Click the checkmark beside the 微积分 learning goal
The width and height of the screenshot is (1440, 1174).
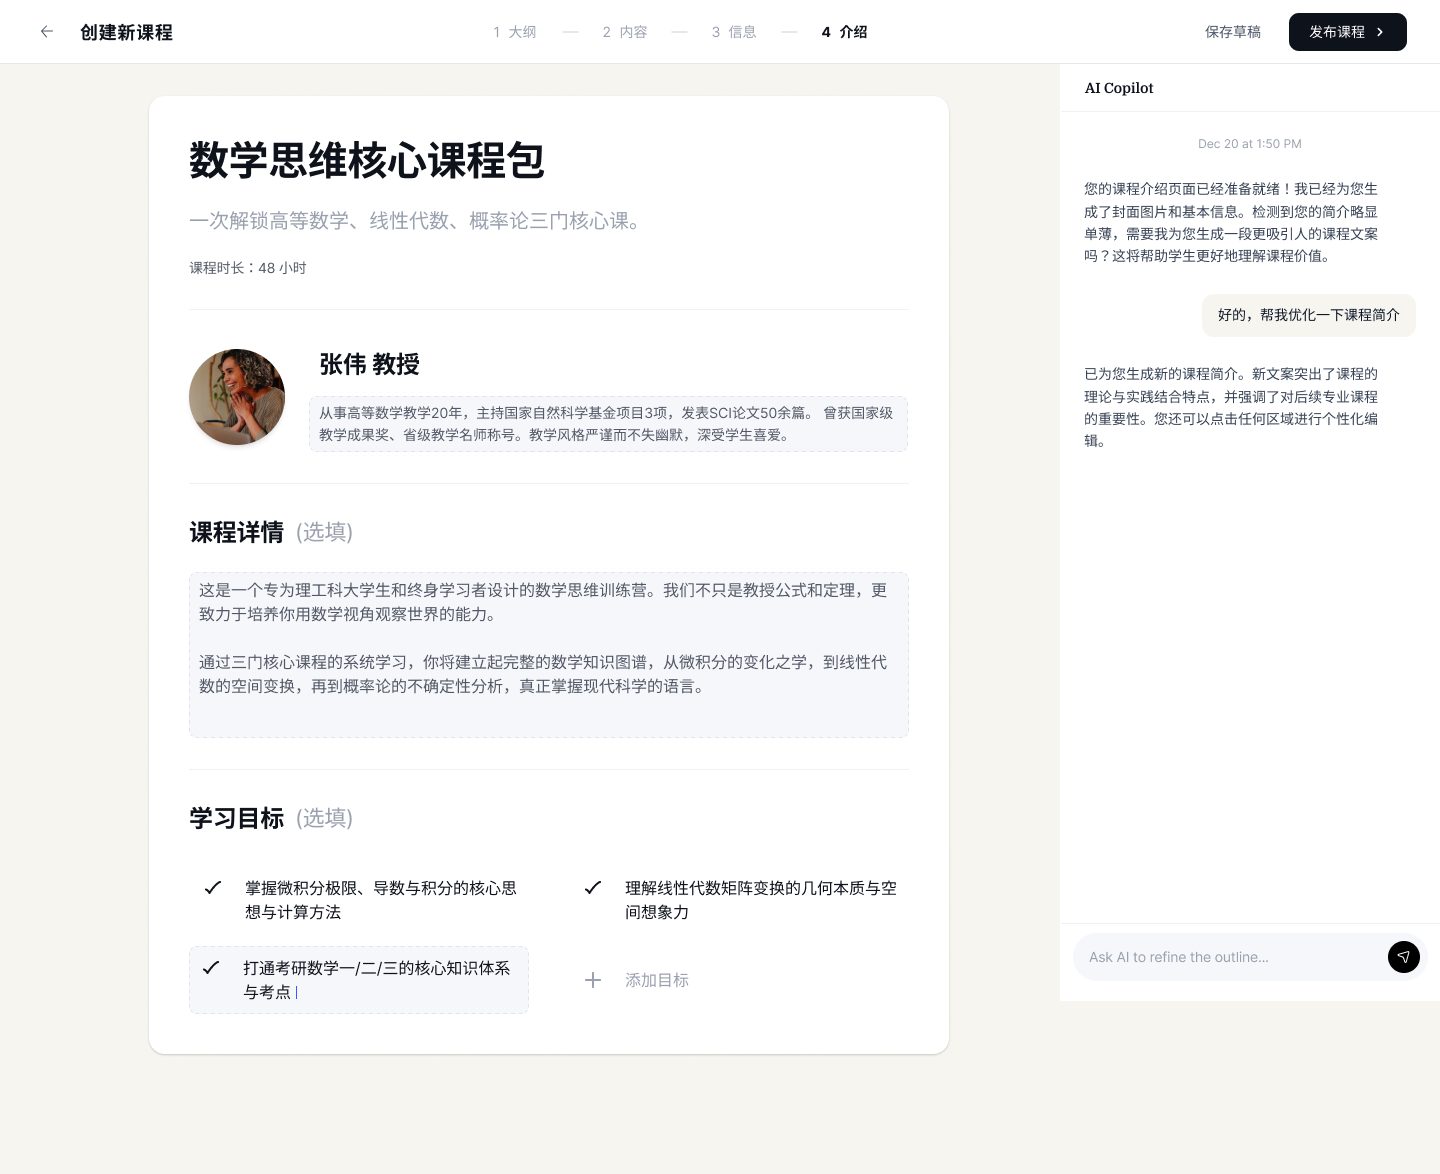(212, 887)
